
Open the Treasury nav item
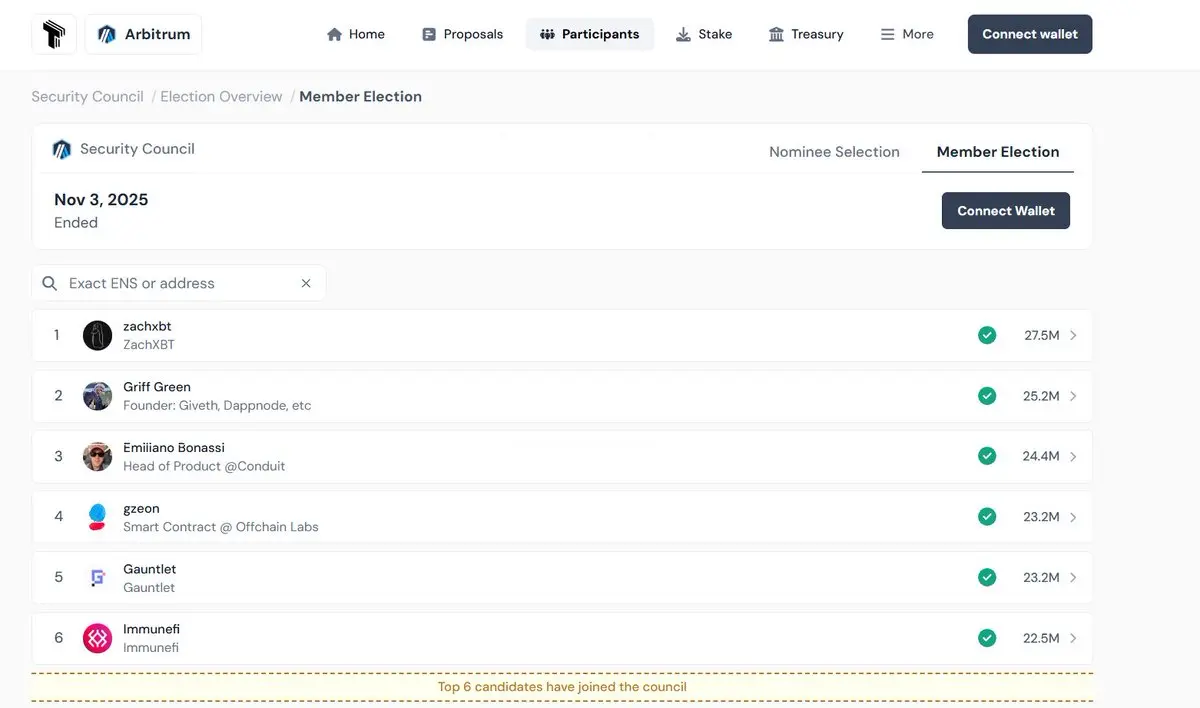(806, 34)
